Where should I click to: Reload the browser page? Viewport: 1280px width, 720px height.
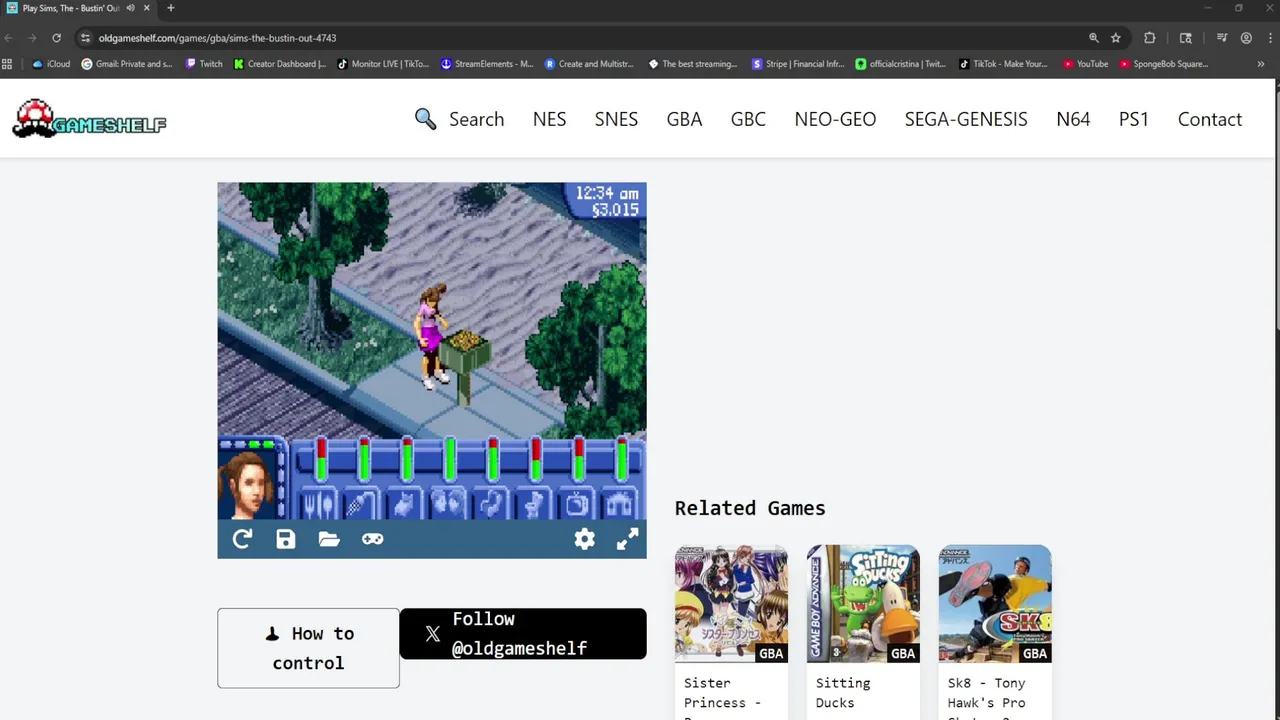[x=56, y=38]
